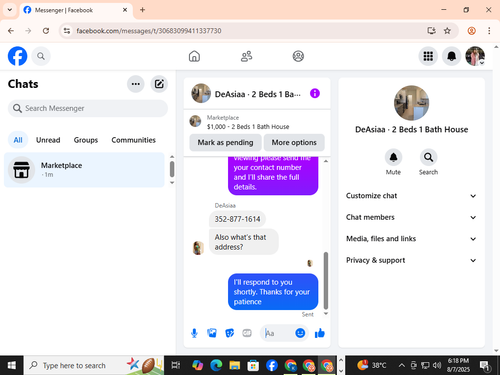Click the listing photo in details panel

point(411,103)
